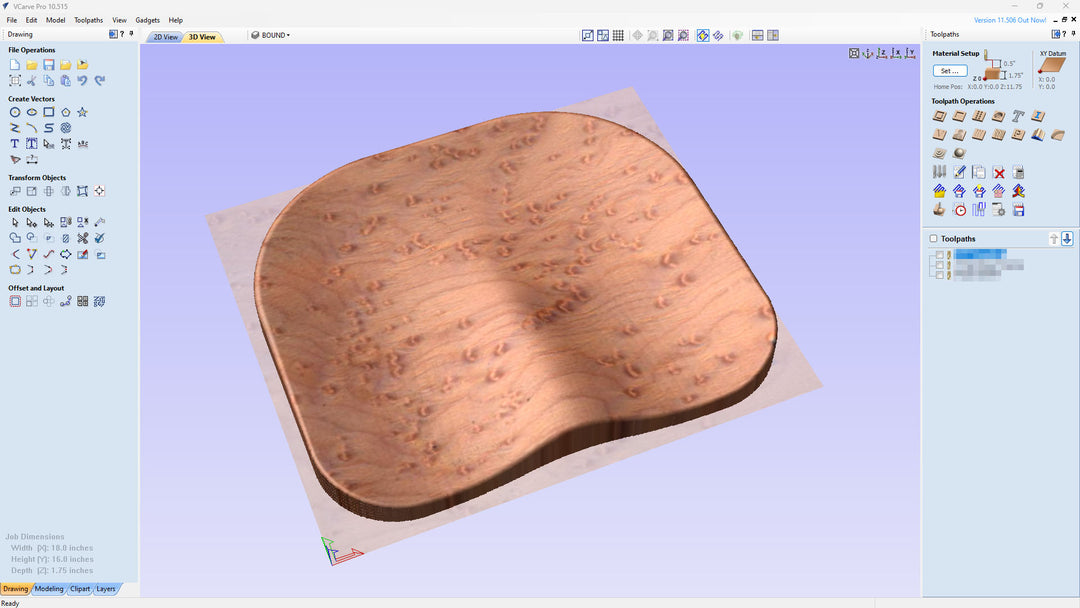Viewport: 1080px width, 608px height.
Task: Select the Draw Text tool
Action: point(15,144)
